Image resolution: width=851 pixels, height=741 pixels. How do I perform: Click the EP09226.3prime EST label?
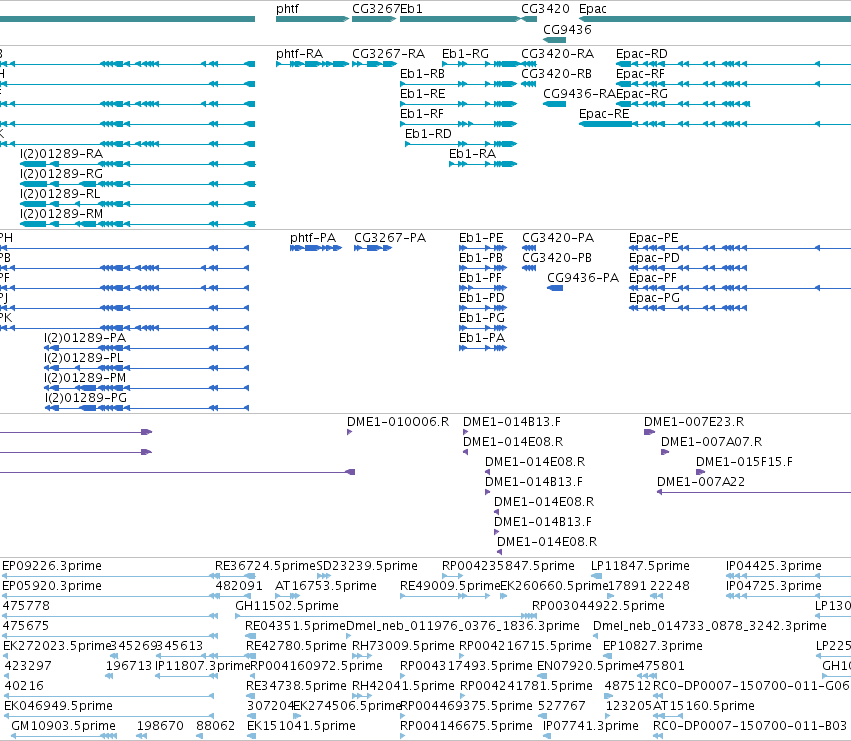tap(52, 566)
